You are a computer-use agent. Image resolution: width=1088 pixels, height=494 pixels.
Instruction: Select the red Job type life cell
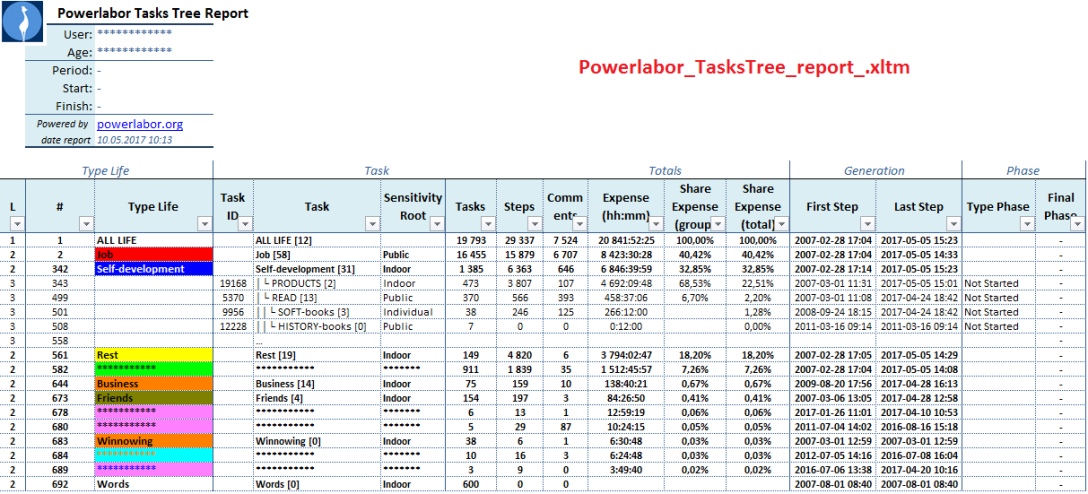(x=153, y=255)
